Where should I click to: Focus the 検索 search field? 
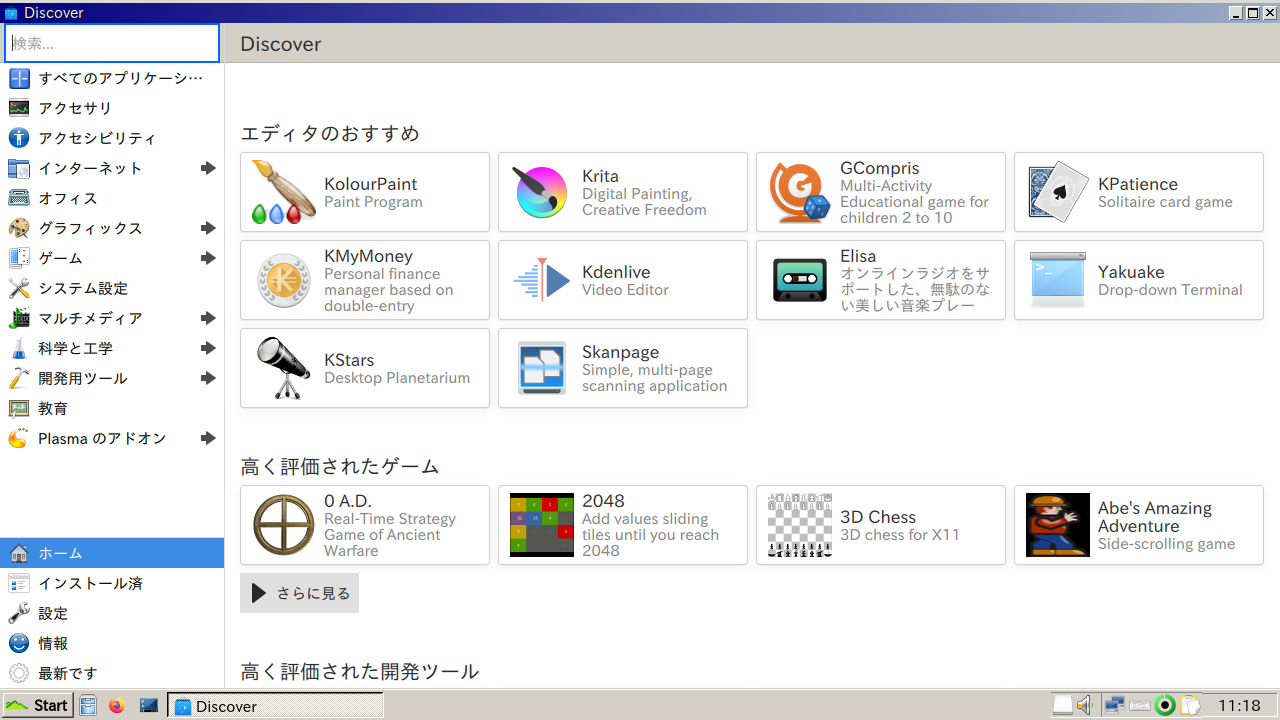click(112, 43)
